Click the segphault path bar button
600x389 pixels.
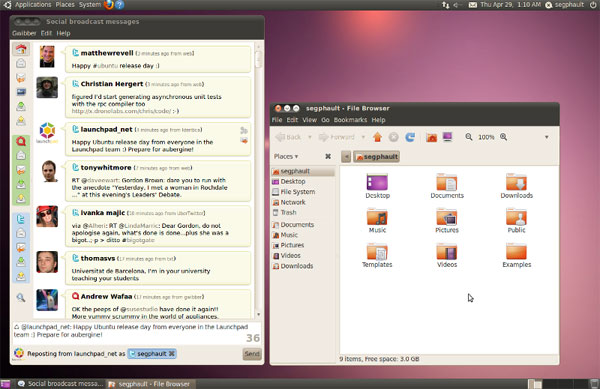click(377, 156)
